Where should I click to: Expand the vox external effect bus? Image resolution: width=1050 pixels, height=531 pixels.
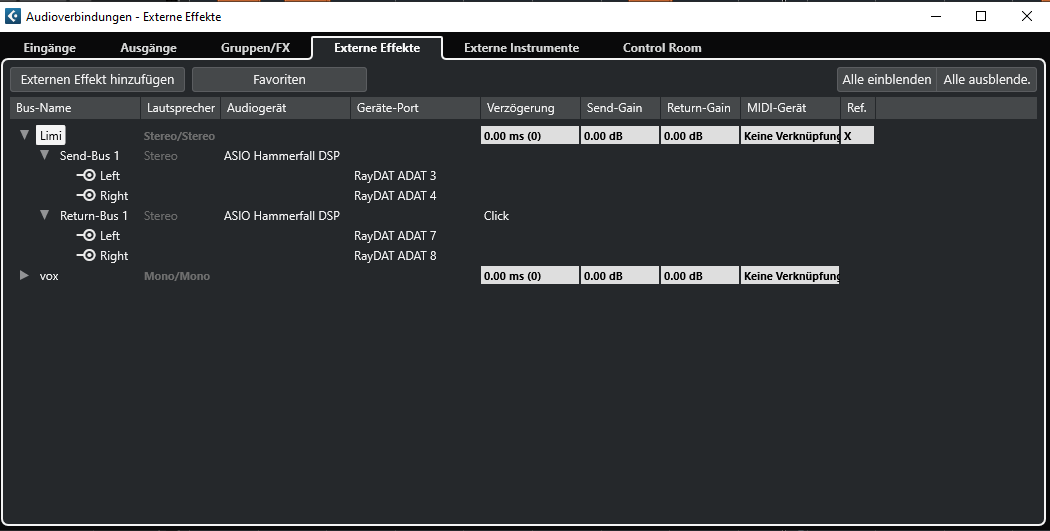click(25, 276)
